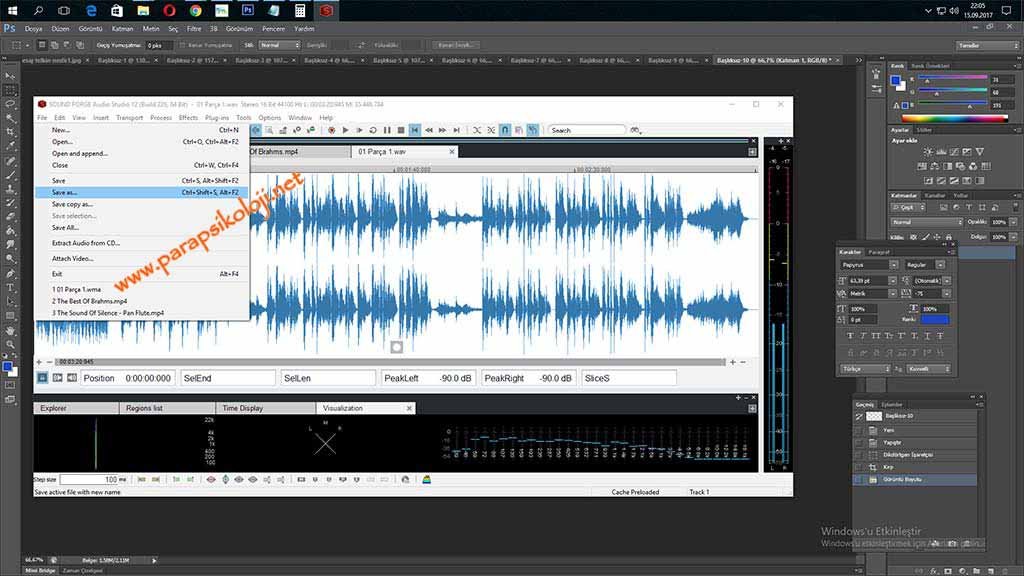Click the Renk text color swatch in Karakter panel
The height and width of the screenshot is (576, 1024).
[935, 319]
